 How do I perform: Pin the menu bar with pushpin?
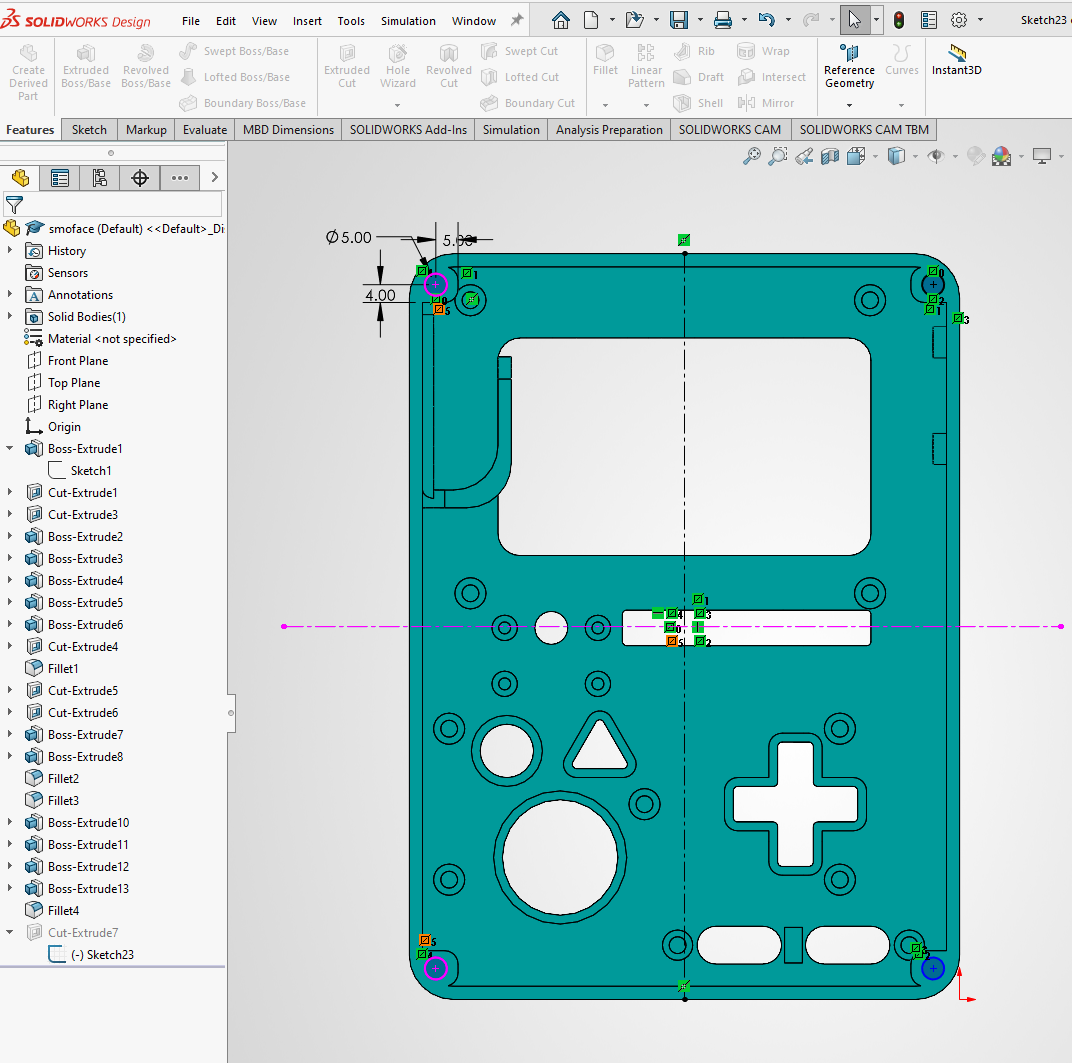tap(517, 21)
